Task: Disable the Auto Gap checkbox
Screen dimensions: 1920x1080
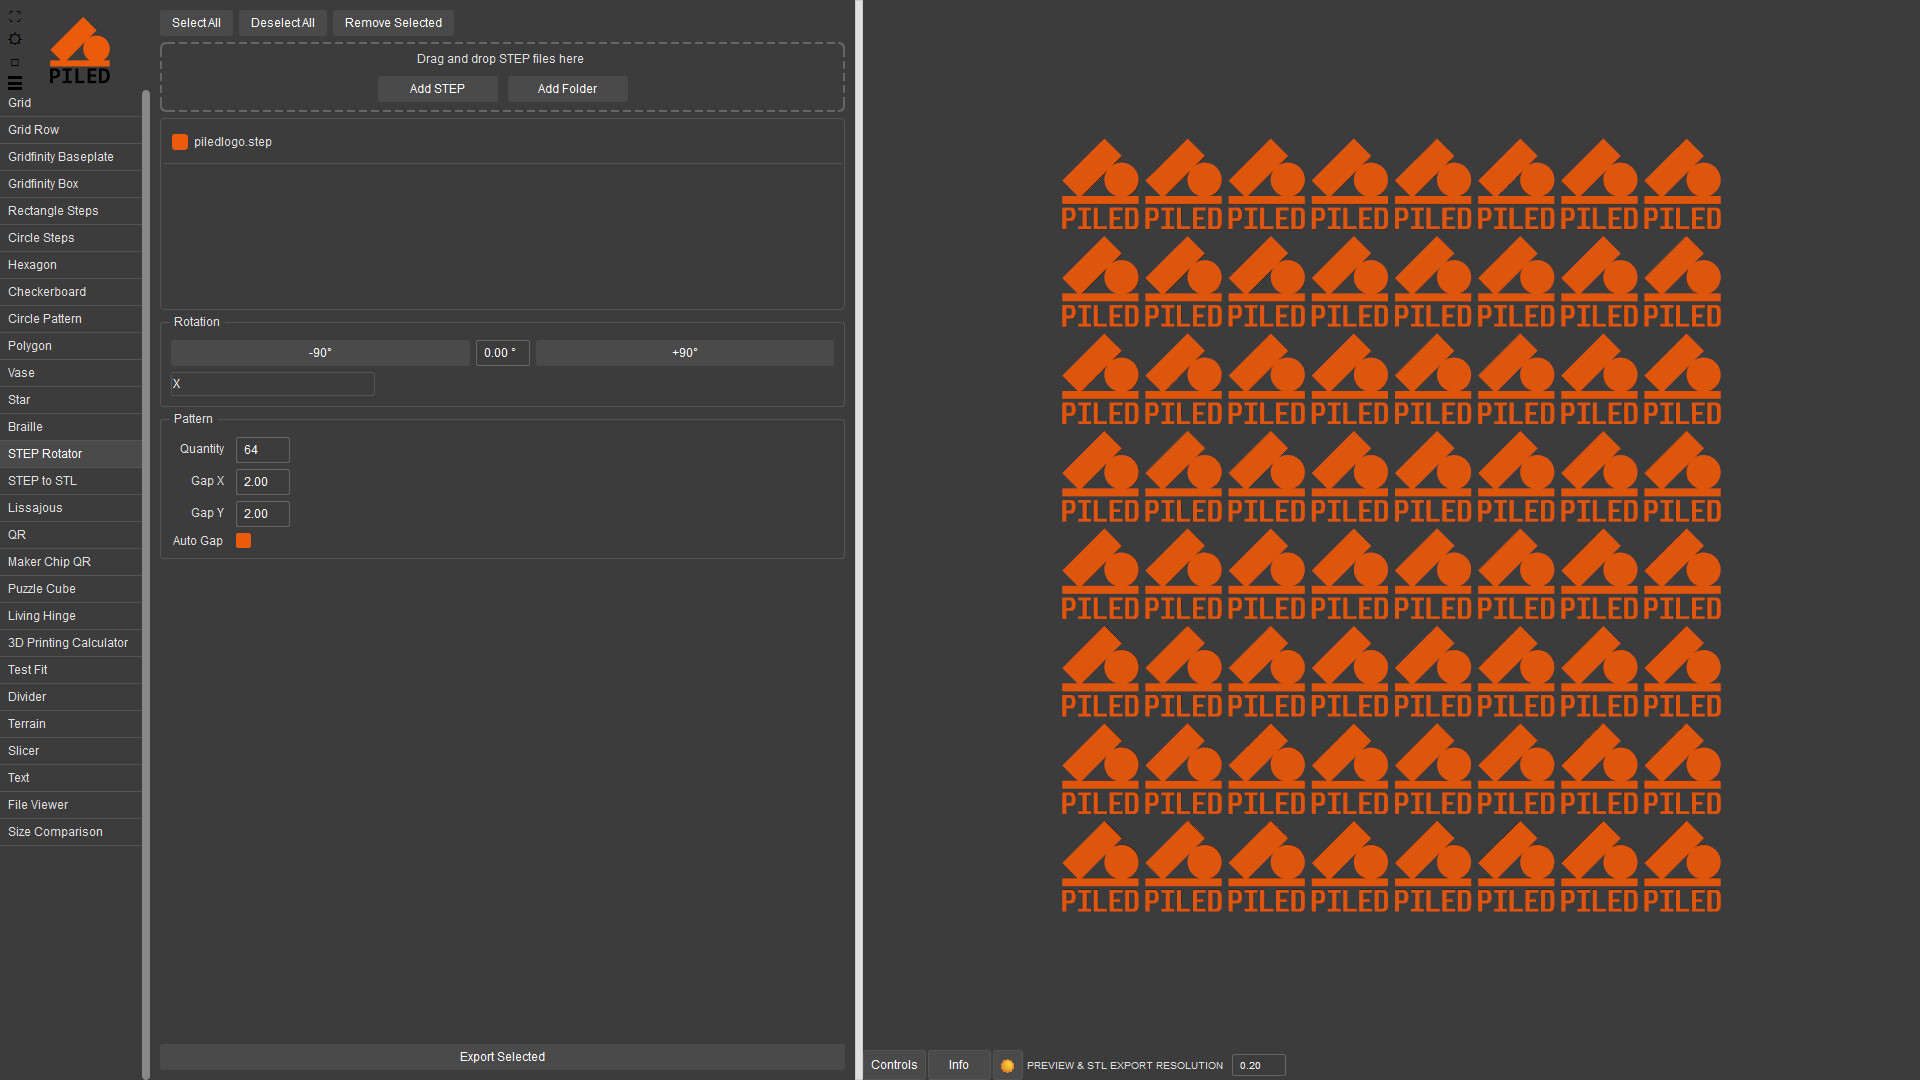Action: point(243,541)
